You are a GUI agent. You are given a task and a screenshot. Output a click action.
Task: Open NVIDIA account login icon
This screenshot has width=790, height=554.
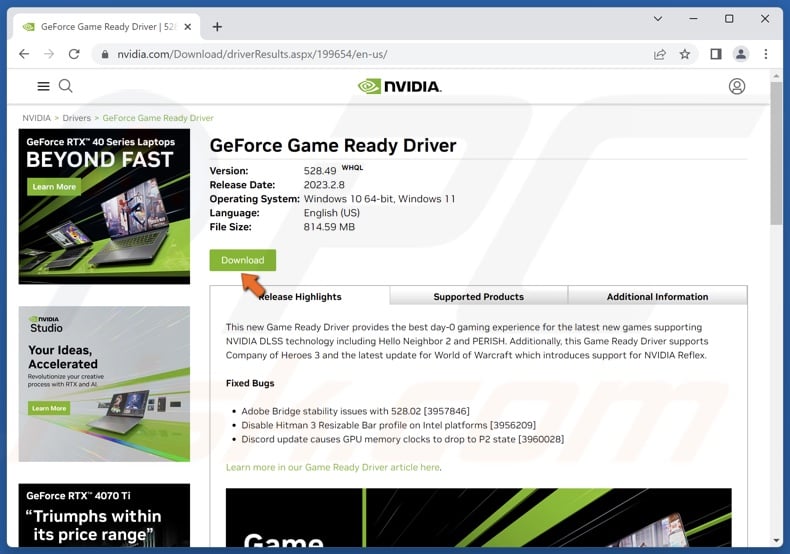(x=737, y=87)
